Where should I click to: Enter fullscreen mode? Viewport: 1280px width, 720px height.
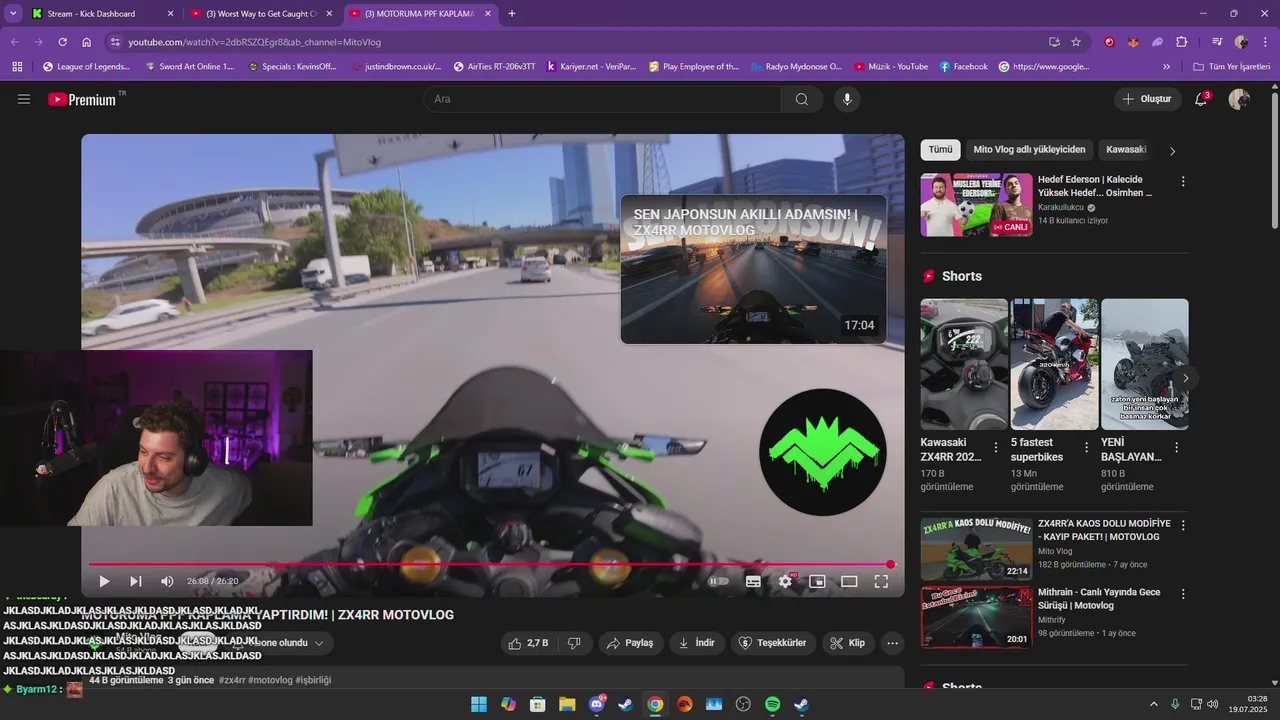[881, 581]
